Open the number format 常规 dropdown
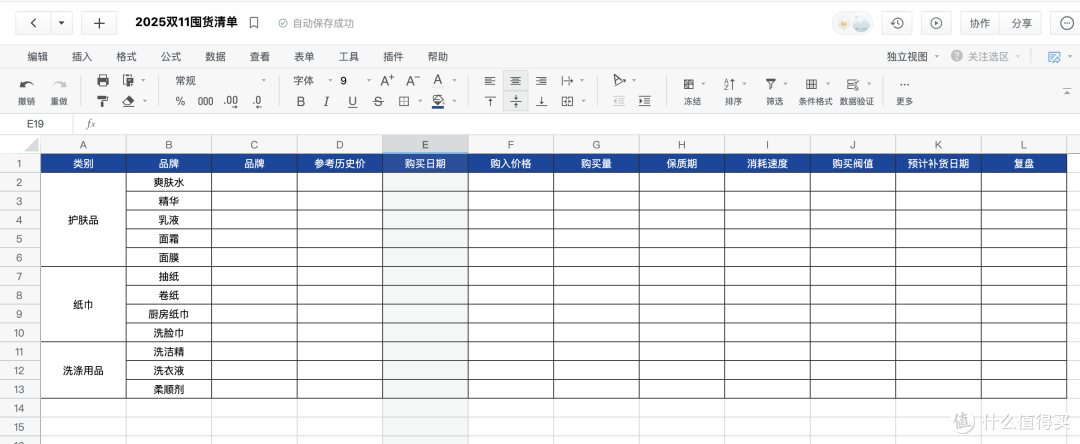 220,81
